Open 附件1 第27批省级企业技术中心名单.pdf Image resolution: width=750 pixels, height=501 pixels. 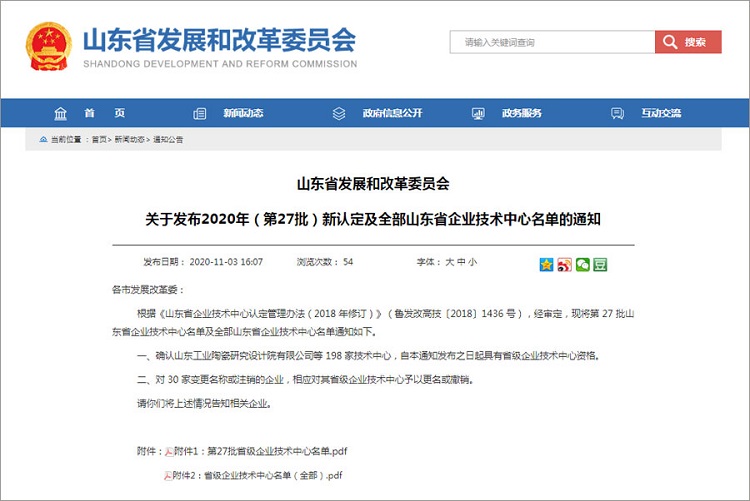coord(261,451)
